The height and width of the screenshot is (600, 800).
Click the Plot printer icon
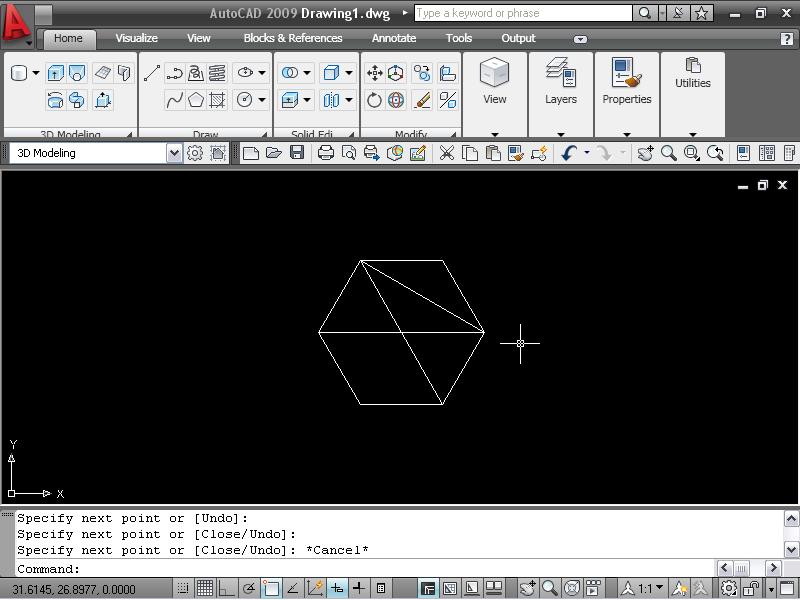click(x=326, y=153)
